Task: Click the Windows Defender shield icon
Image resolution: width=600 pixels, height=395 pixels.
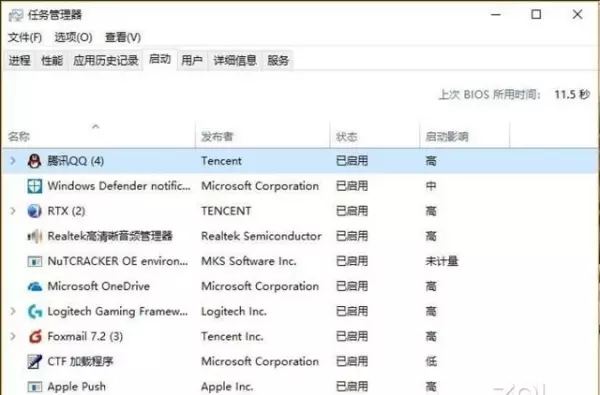Action: click(x=34, y=186)
